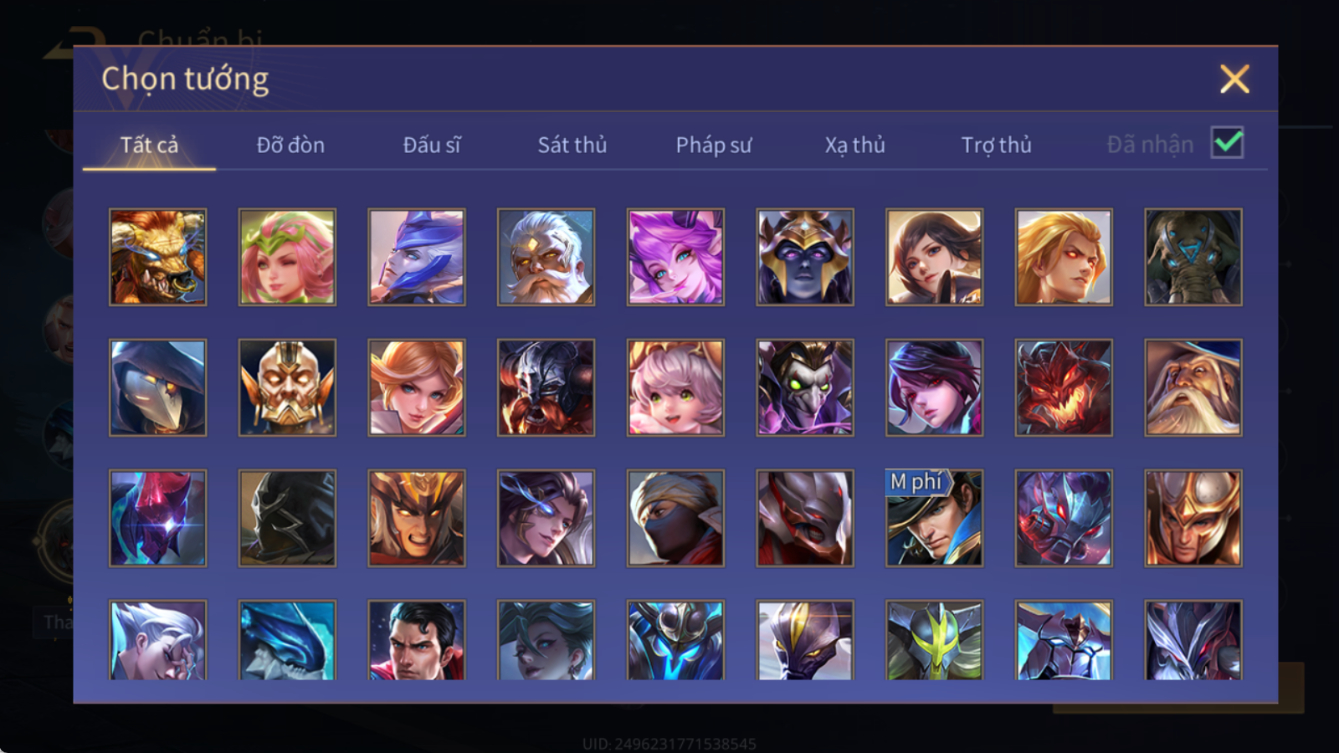Switch to the Đấu sĩ tab
This screenshot has width=1339, height=753.
431,145
